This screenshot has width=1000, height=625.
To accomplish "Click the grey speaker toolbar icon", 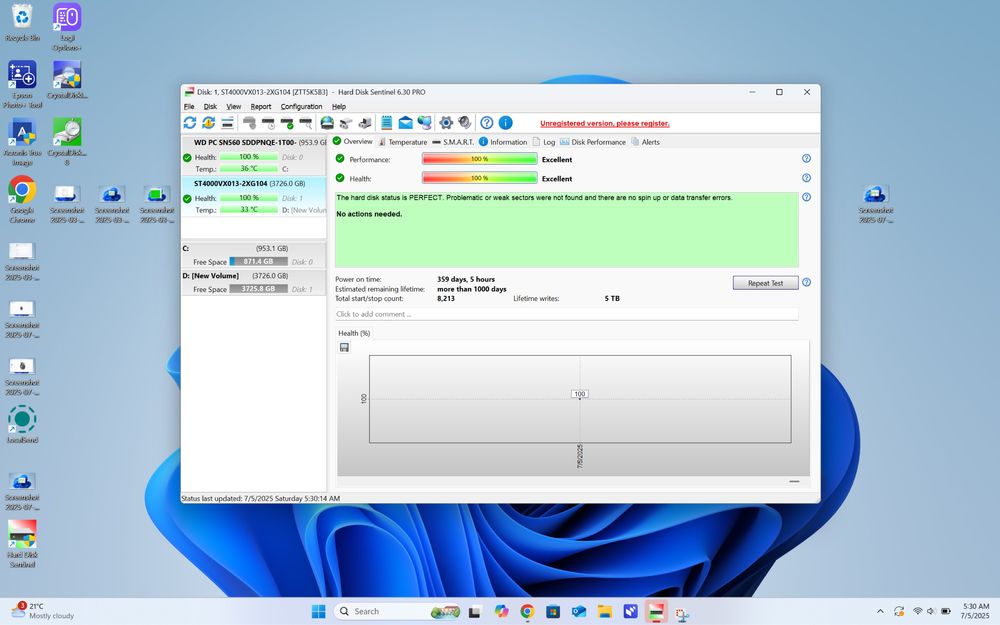I will [x=466, y=122].
